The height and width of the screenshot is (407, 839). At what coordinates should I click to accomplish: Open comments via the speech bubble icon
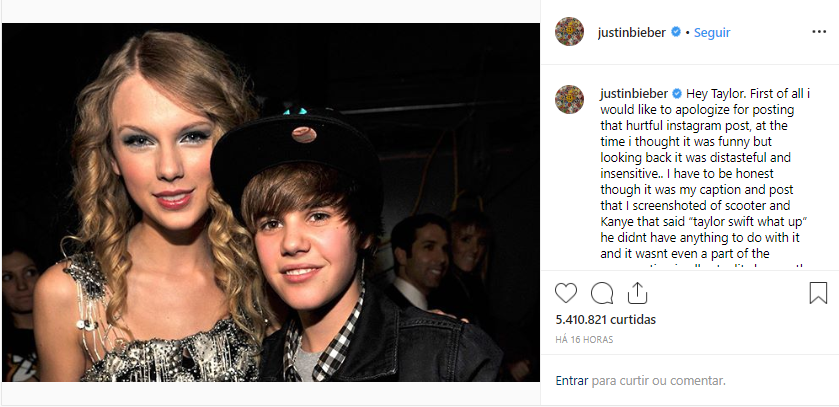coord(602,293)
